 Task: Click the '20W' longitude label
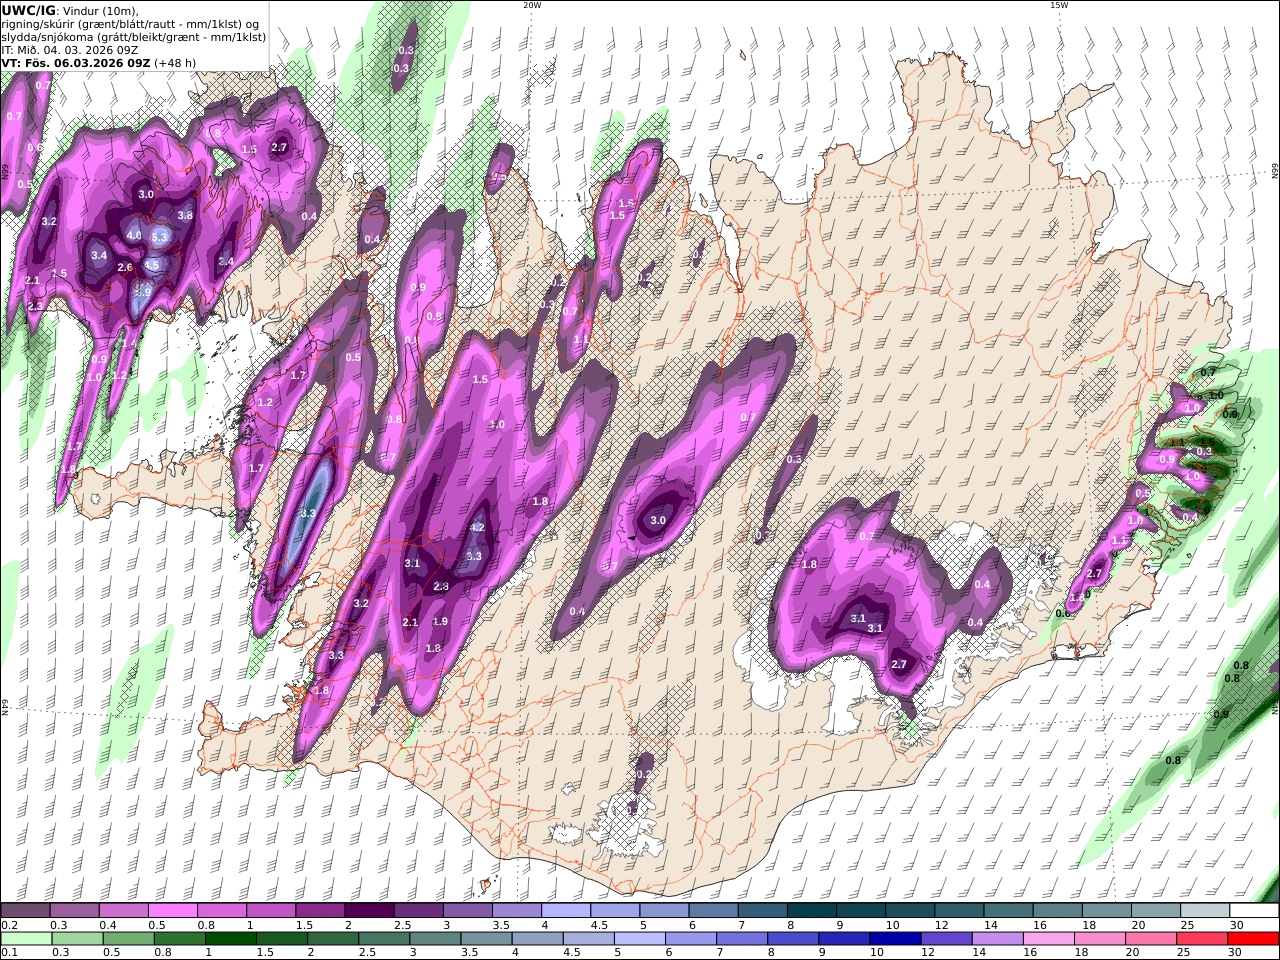[x=532, y=5]
